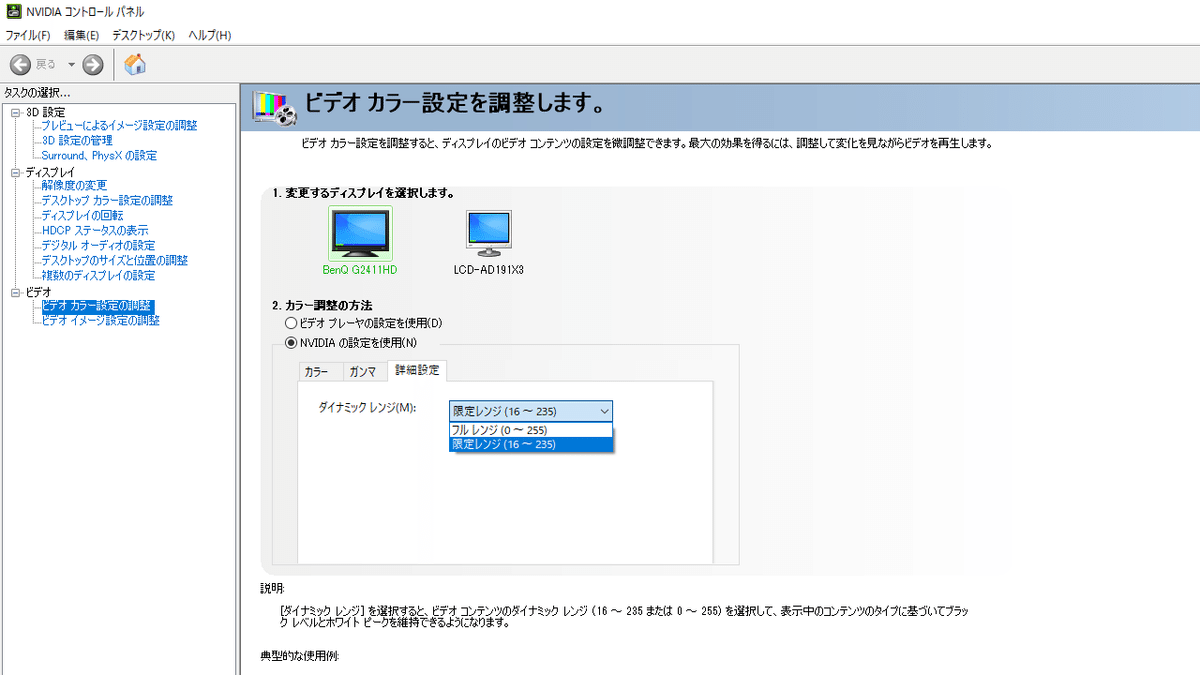Switch to the ガンマ tab
1200x675 pixels.
tap(364, 370)
